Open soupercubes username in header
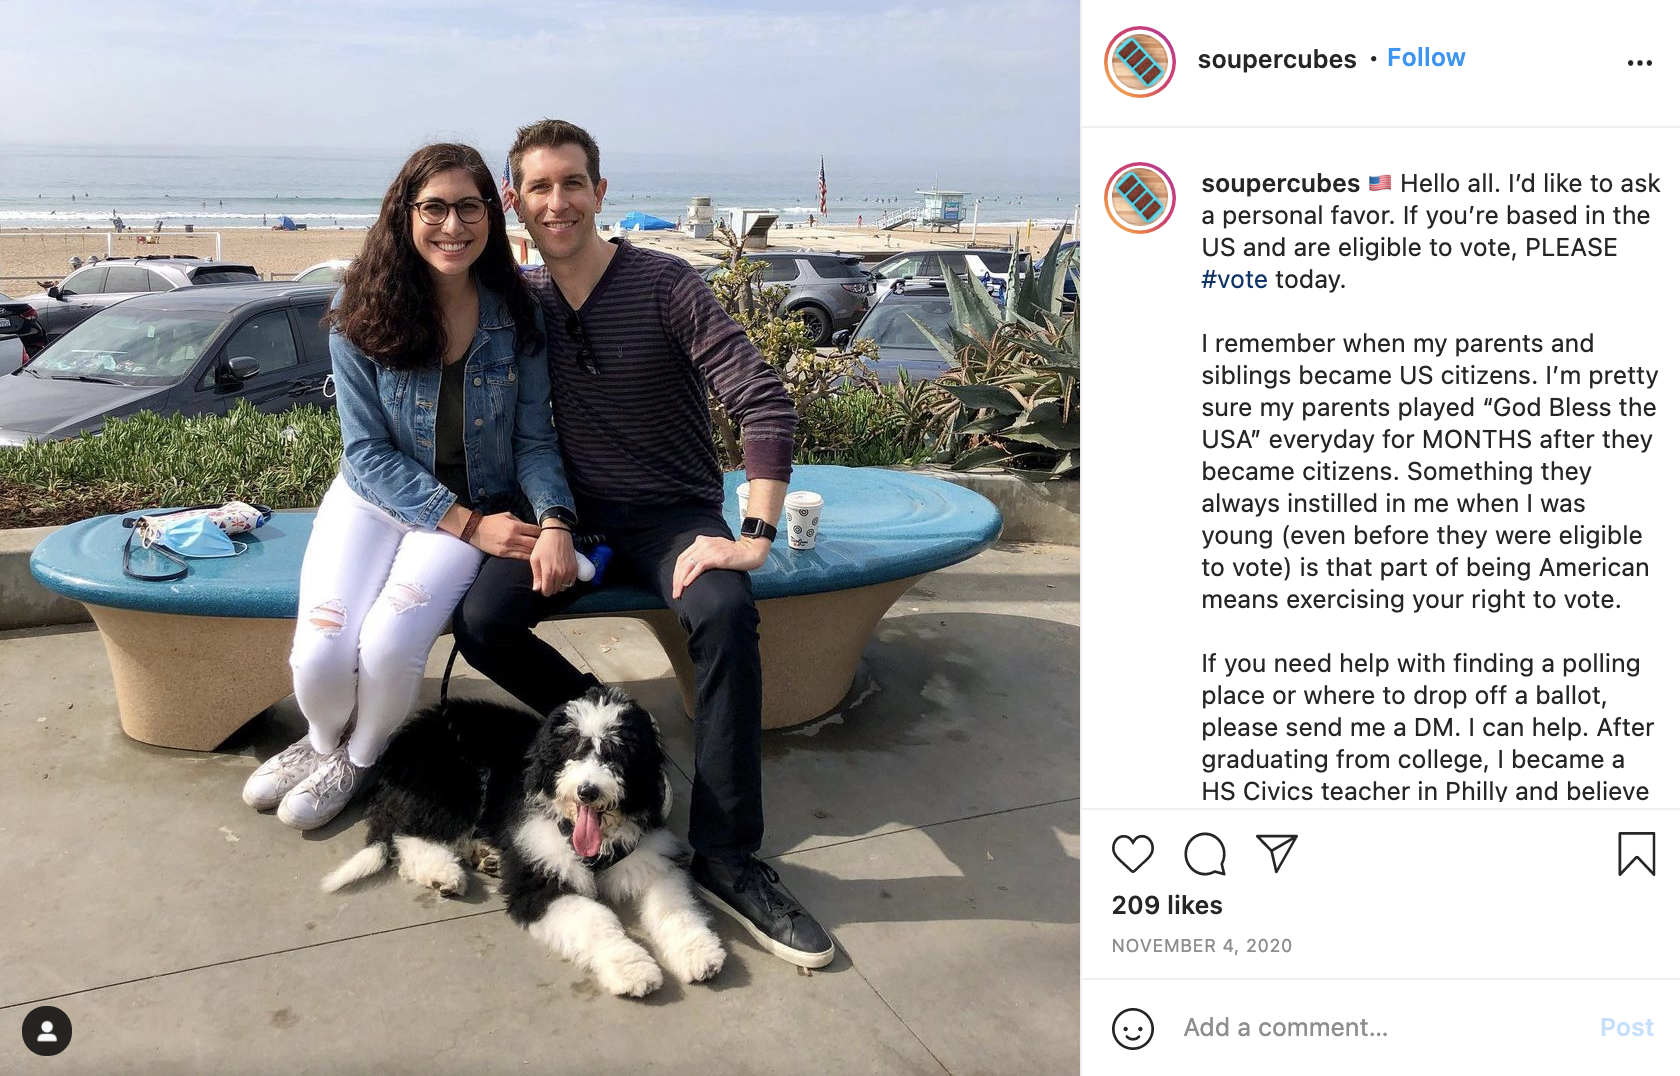 coord(1277,59)
